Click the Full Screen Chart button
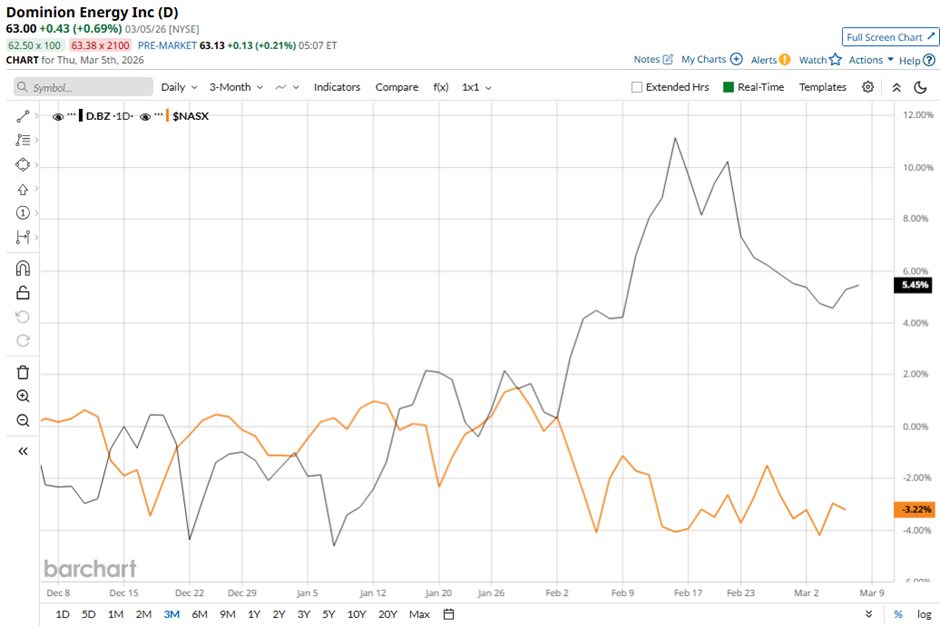The image size is (940, 627). click(890, 37)
